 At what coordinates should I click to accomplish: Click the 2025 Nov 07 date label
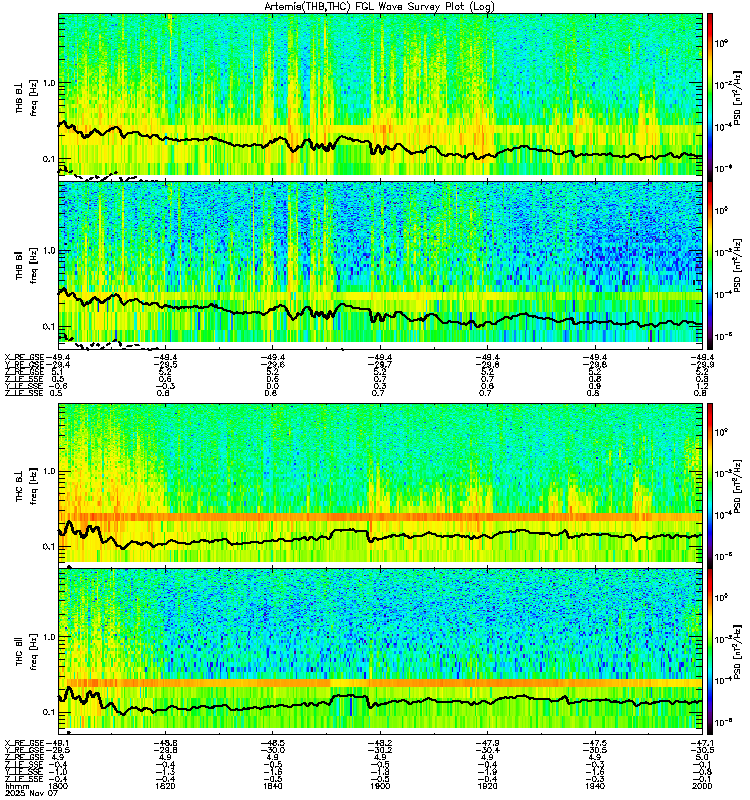point(32,793)
